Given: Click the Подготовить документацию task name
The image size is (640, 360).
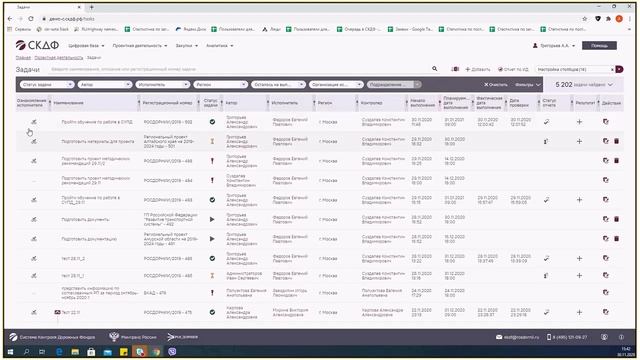Looking at the screenshot, I should 89,239.
